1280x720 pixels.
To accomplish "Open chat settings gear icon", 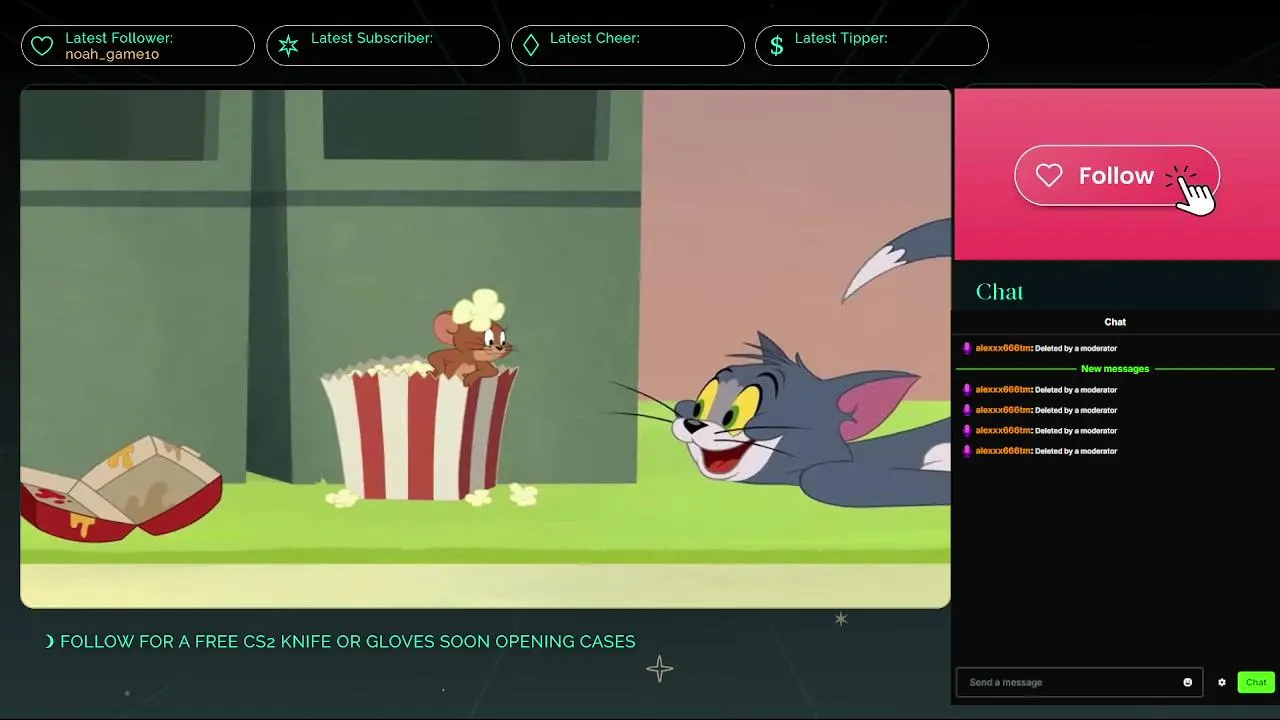I will [x=1221, y=682].
